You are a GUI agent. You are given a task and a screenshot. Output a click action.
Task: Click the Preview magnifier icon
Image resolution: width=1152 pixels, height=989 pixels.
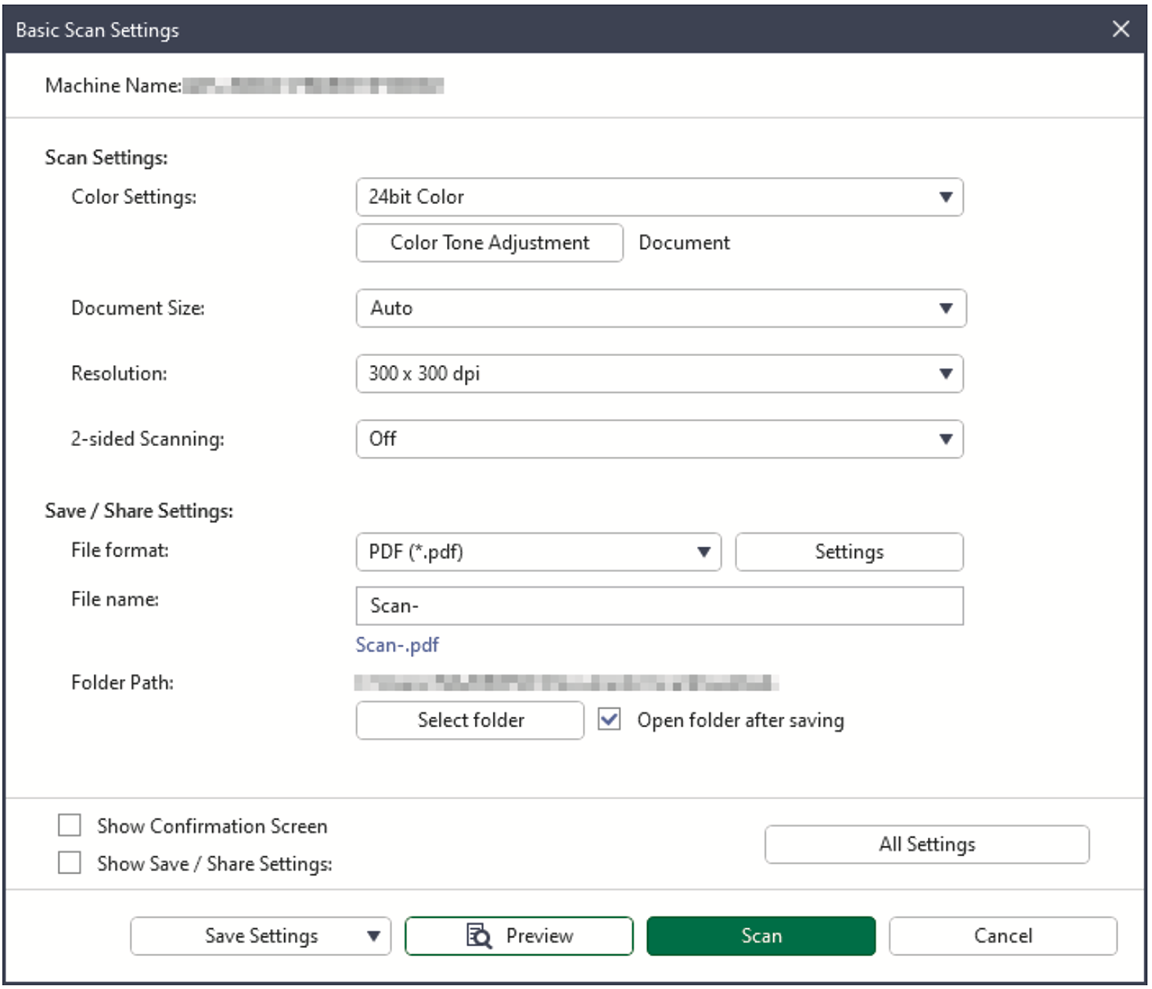(479, 936)
